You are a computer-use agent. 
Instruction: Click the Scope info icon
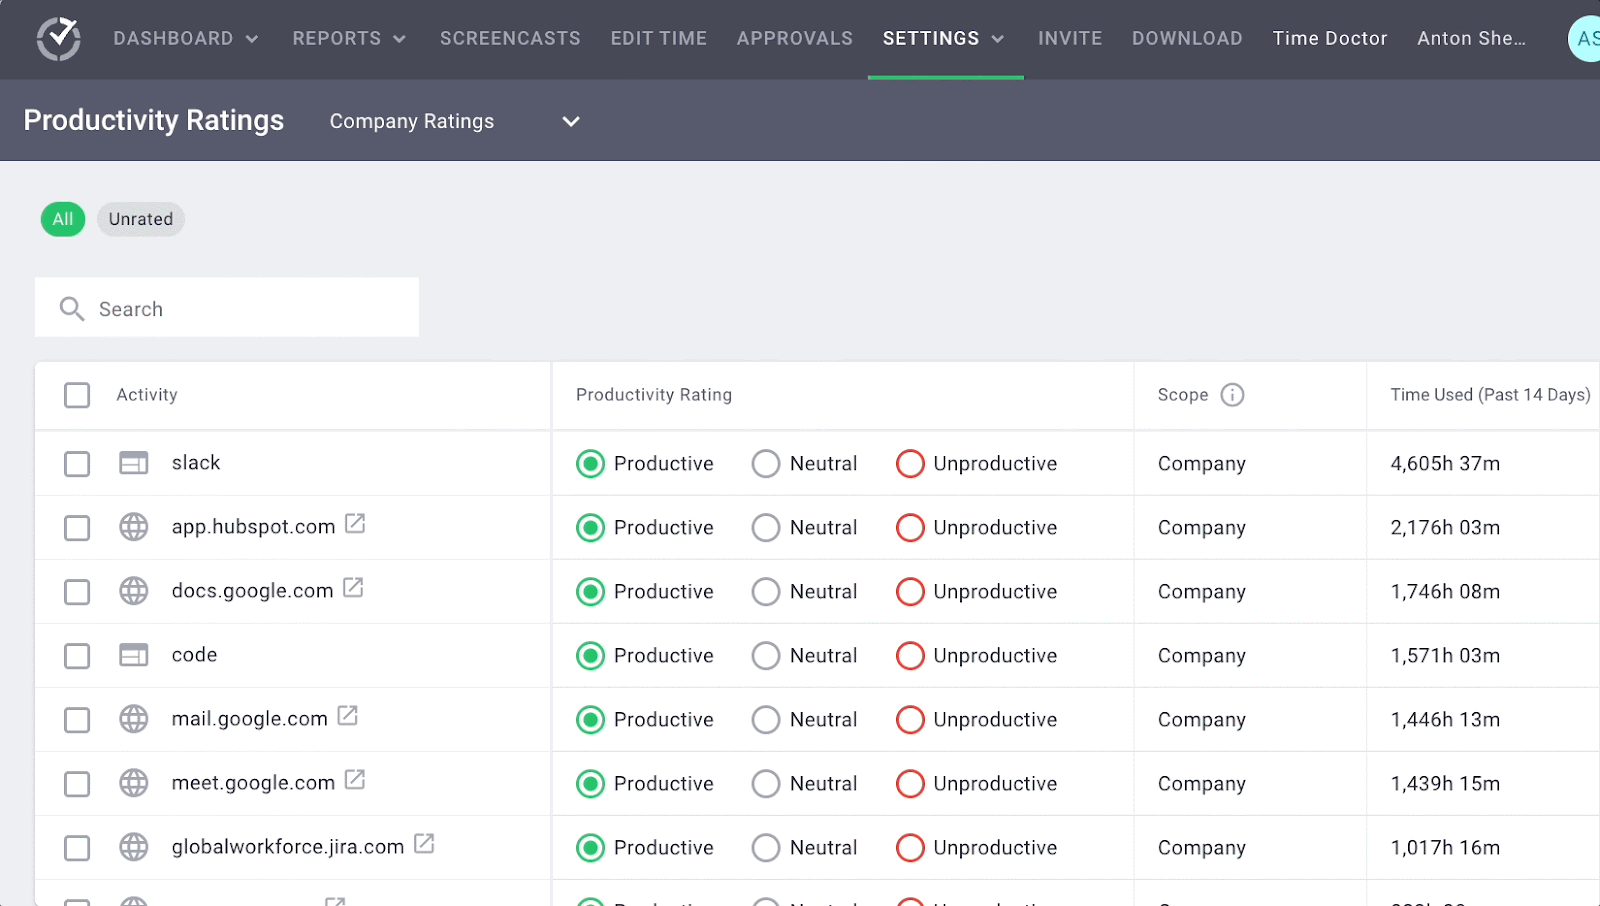[1233, 395]
